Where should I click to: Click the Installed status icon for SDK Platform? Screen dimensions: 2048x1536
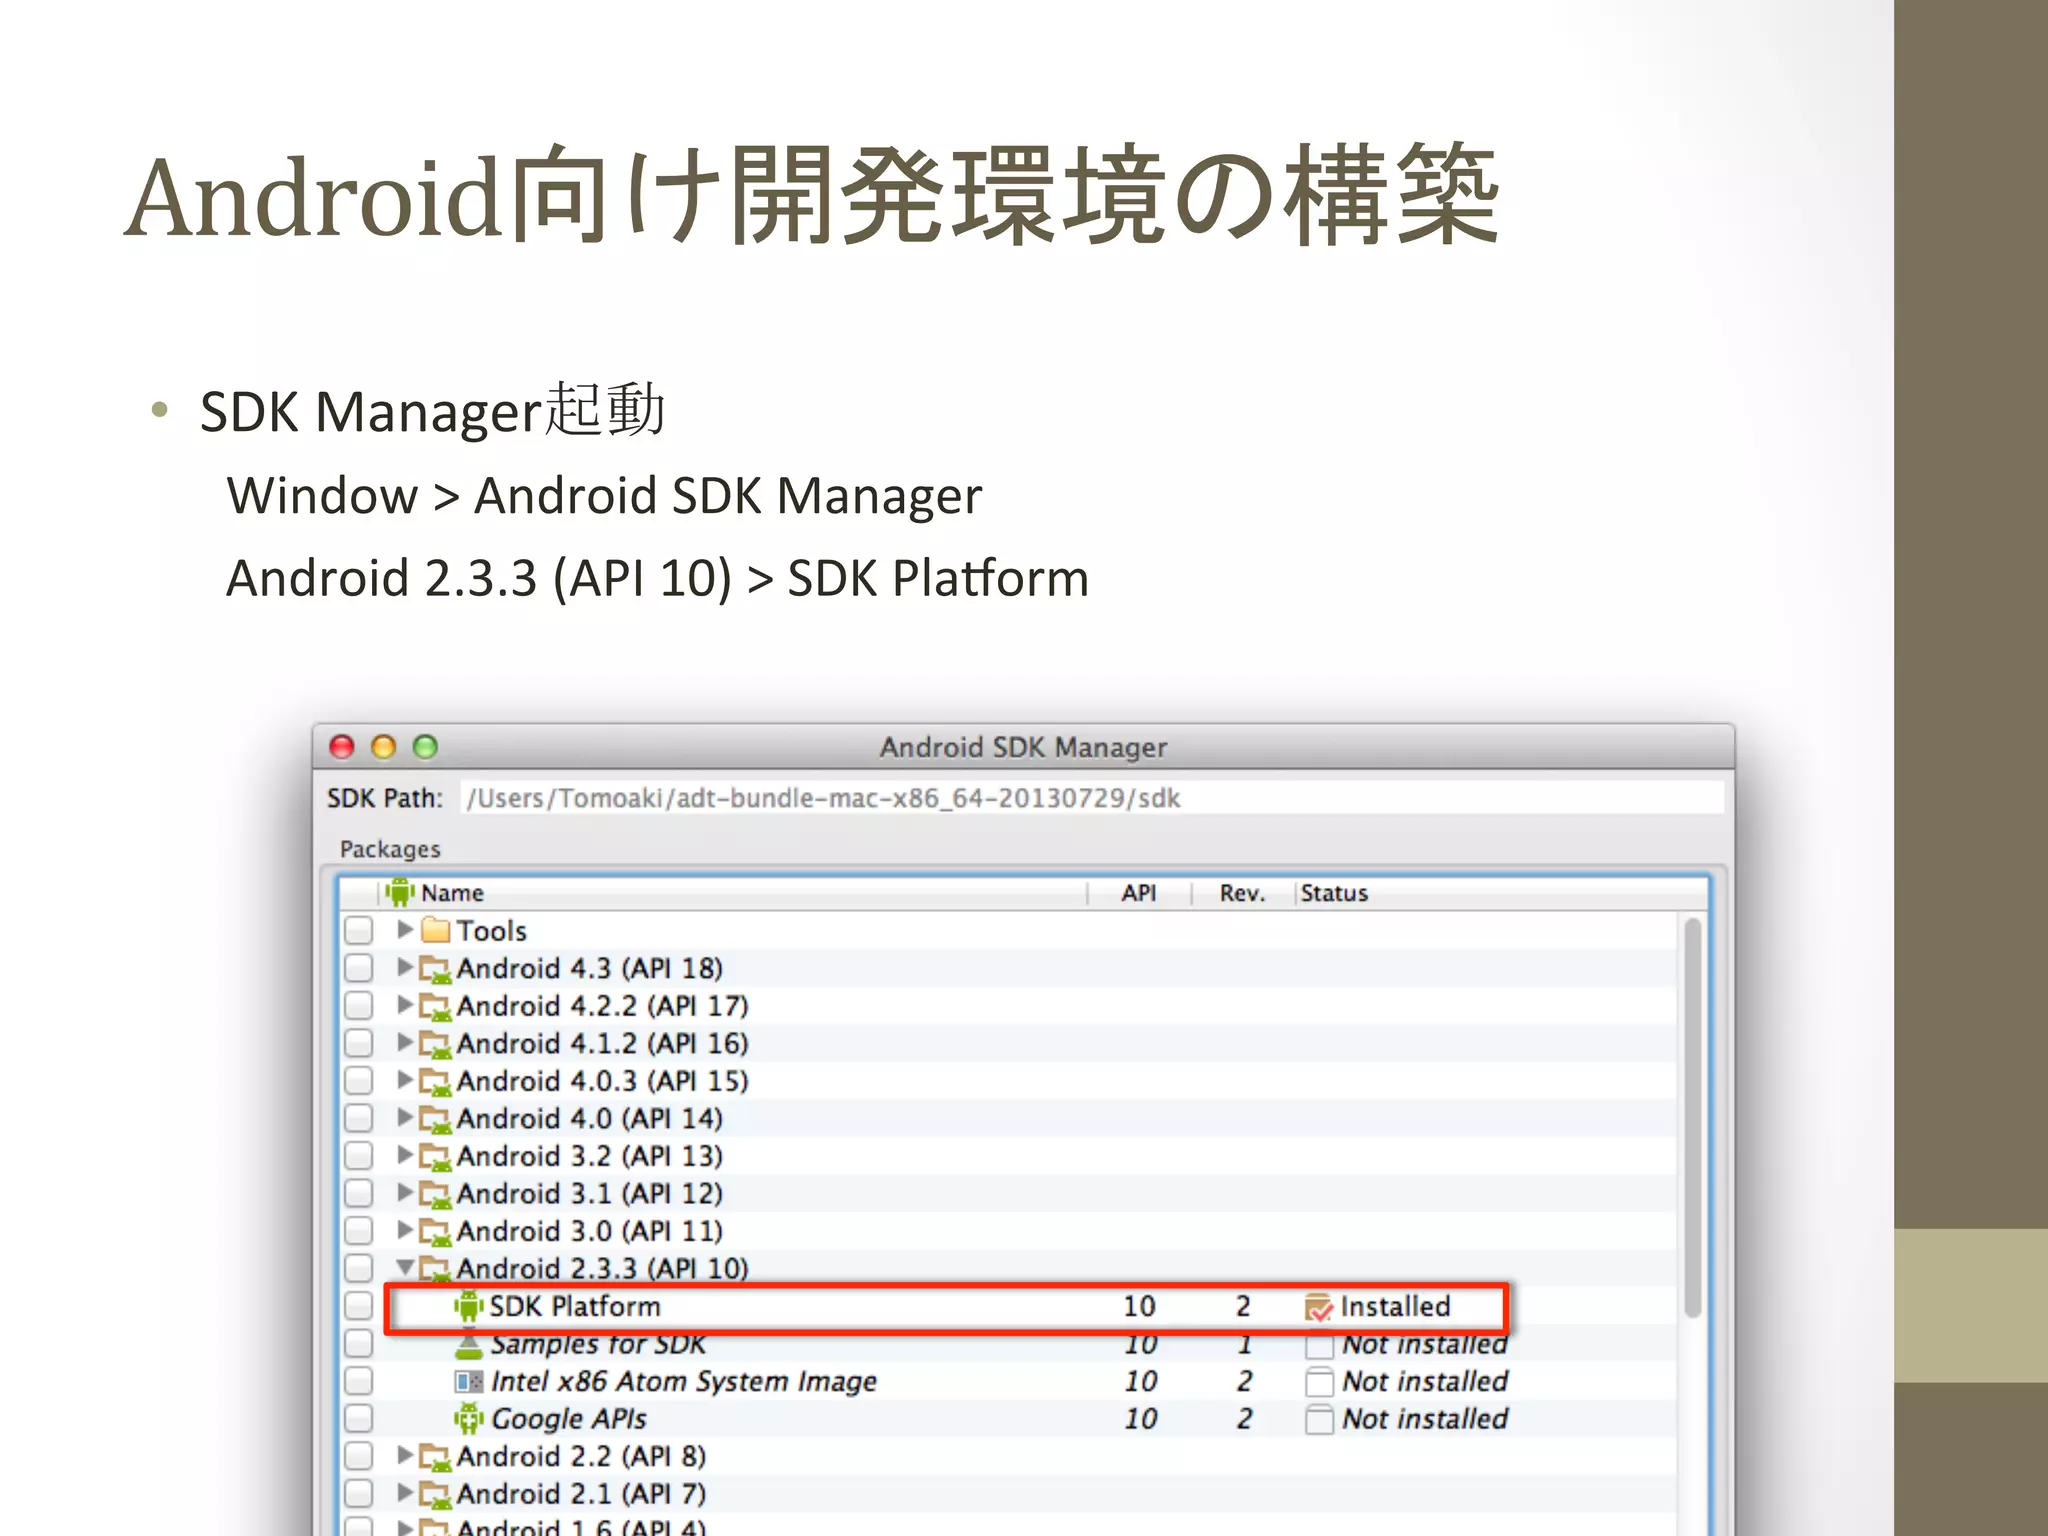(1319, 1307)
